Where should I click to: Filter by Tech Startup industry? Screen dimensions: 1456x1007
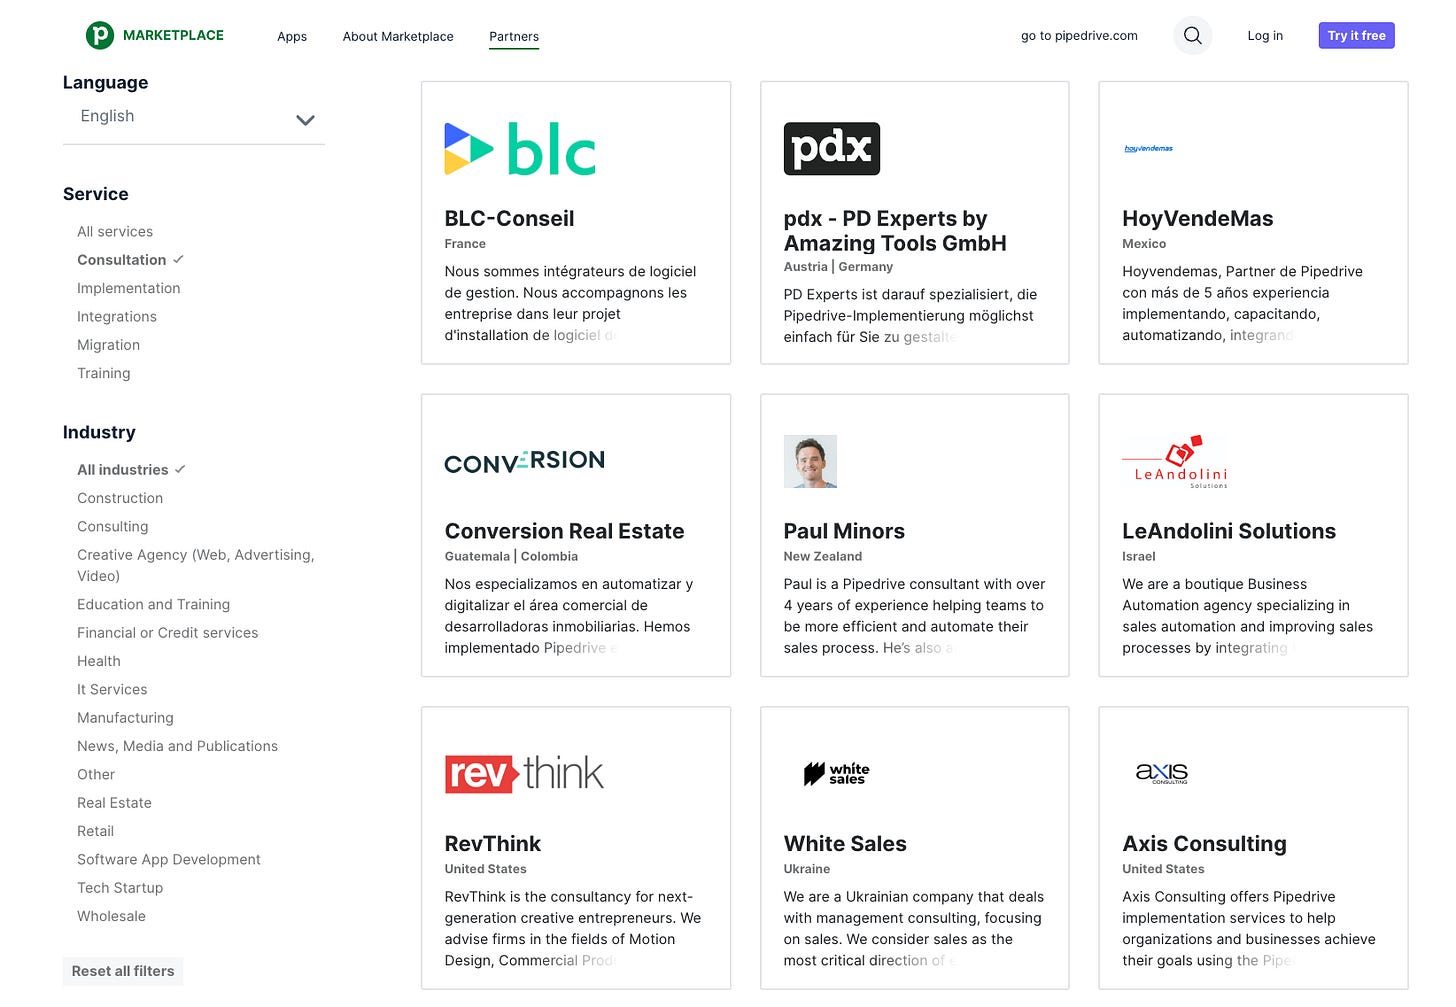click(x=120, y=888)
